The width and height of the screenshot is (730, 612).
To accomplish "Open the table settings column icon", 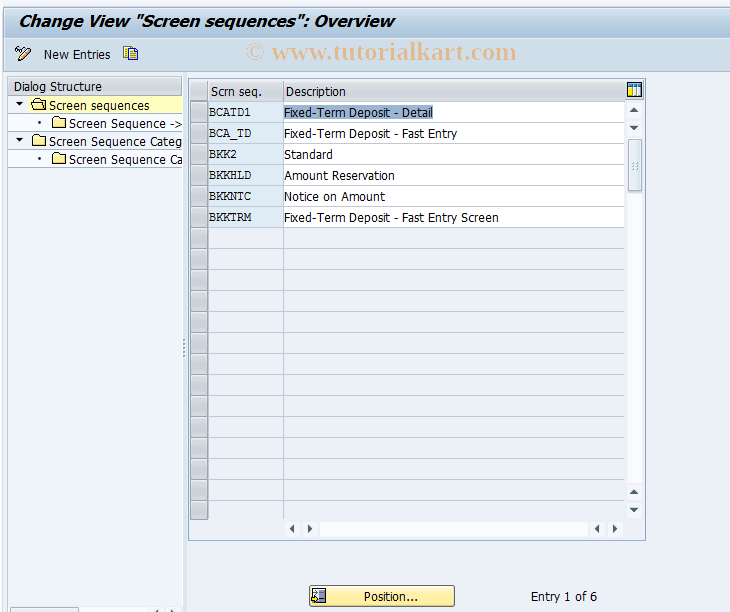I will [x=634, y=90].
